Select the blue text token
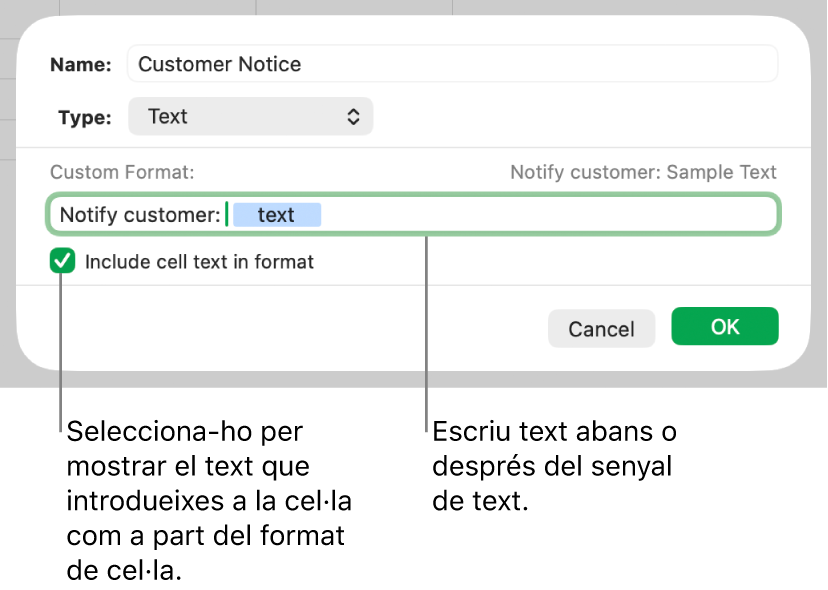This screenshot has width=828, height=590. 277,214
